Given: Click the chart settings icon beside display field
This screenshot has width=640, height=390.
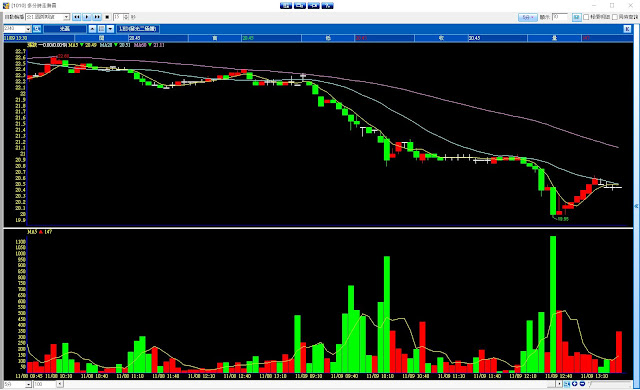Looking at the screenshot, I should [x=576, y=17].
